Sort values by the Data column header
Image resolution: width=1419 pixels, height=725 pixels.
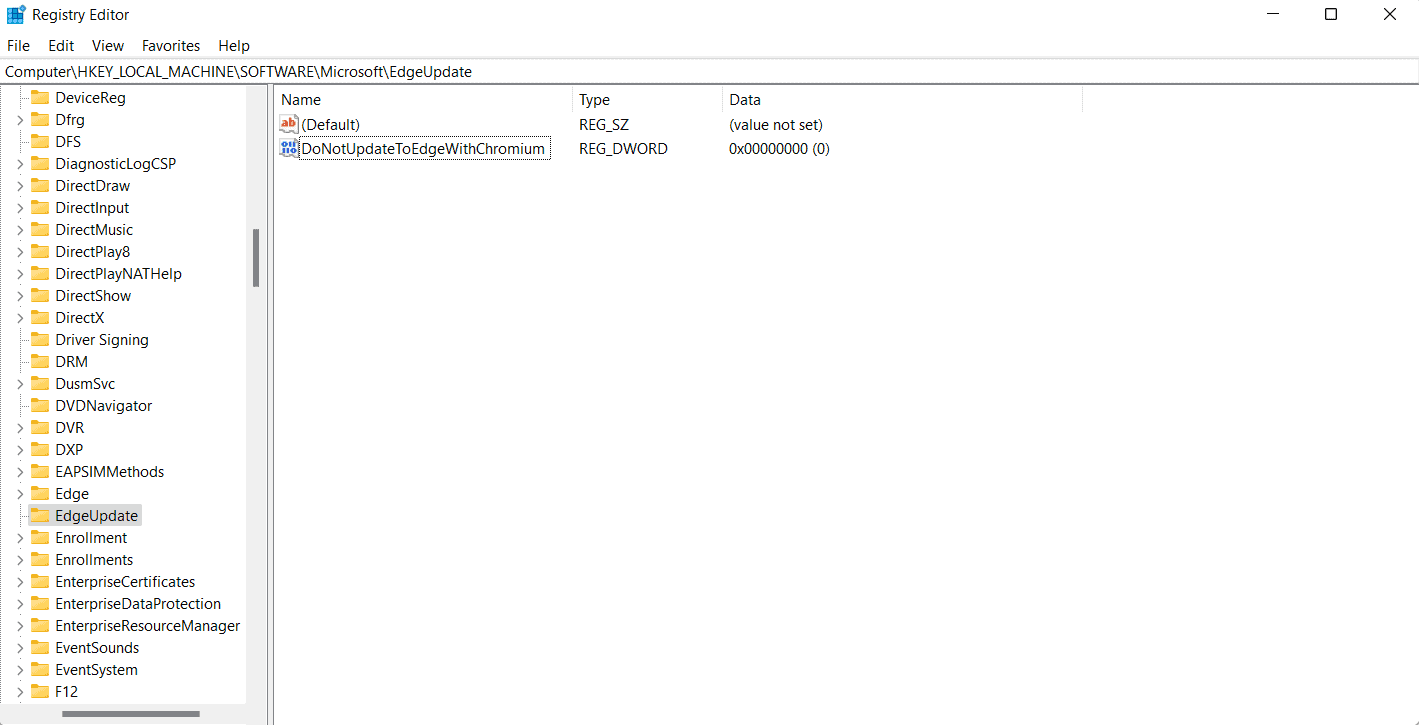pos(902,100)
